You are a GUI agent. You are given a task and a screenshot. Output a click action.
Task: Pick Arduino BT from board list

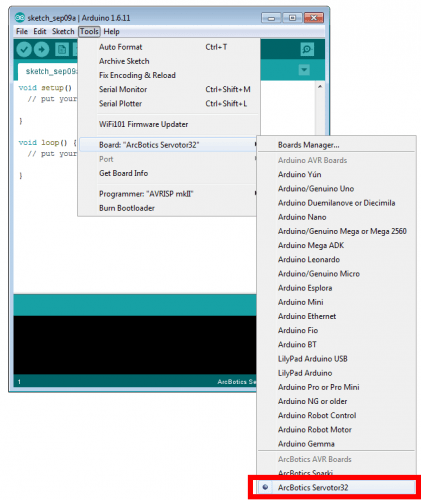coord(337,345)
